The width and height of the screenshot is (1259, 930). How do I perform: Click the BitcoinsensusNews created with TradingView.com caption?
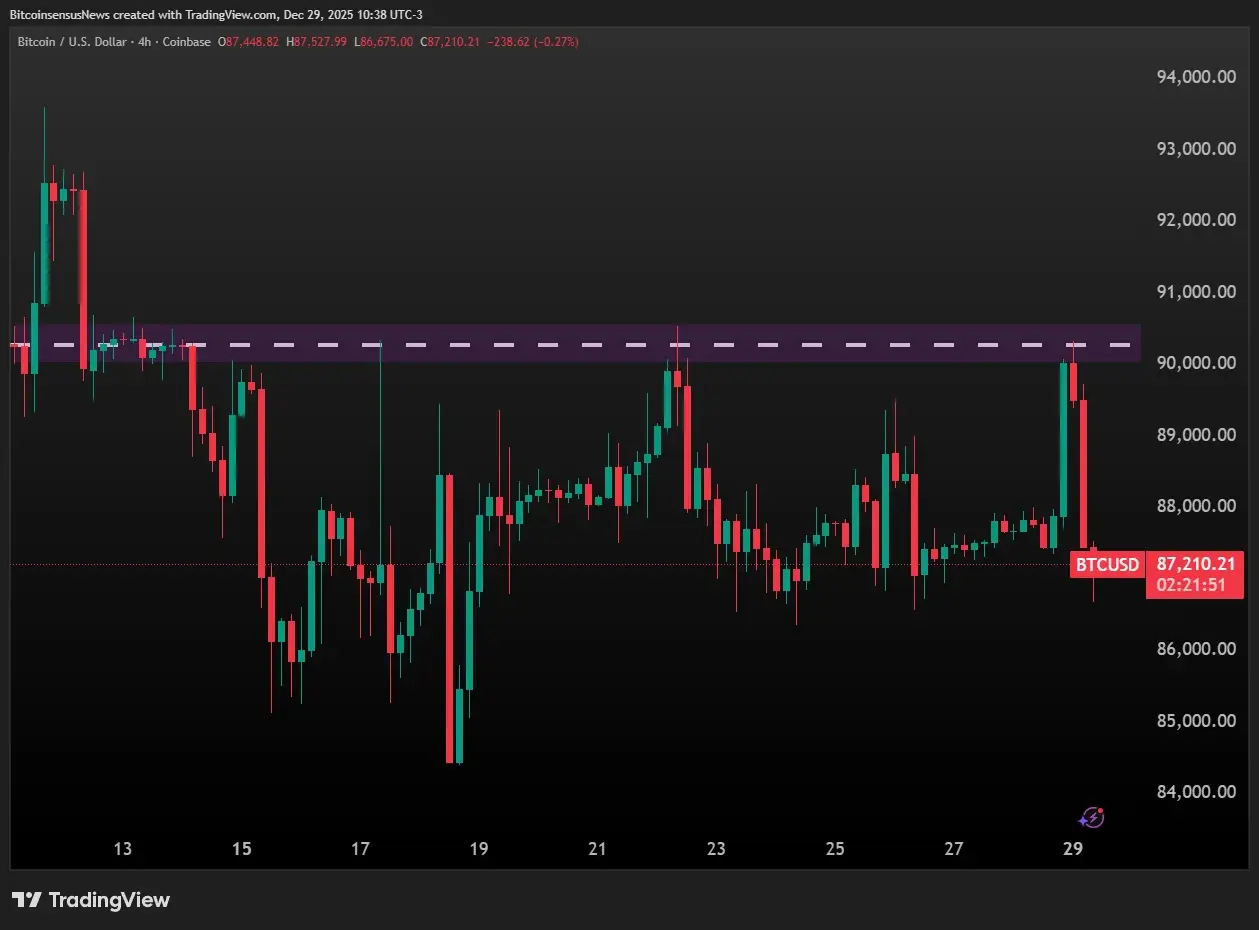pos(215,15)
